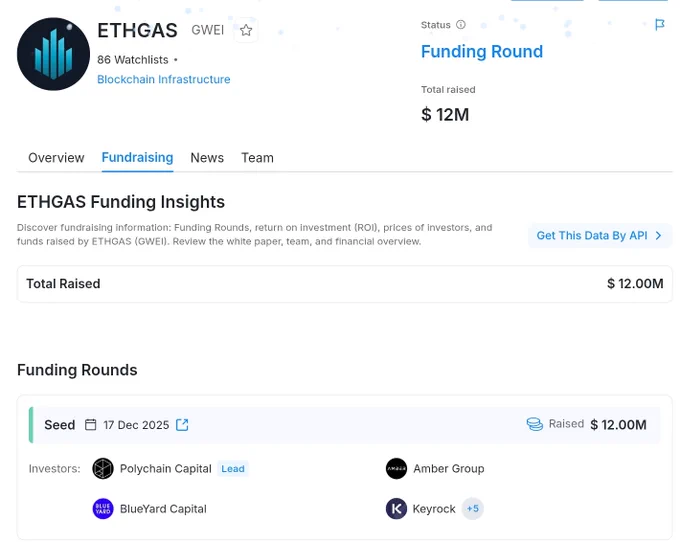Switch to the Overview tab
680x542 pixels.
pyautogui.click(x=56, y=158)
